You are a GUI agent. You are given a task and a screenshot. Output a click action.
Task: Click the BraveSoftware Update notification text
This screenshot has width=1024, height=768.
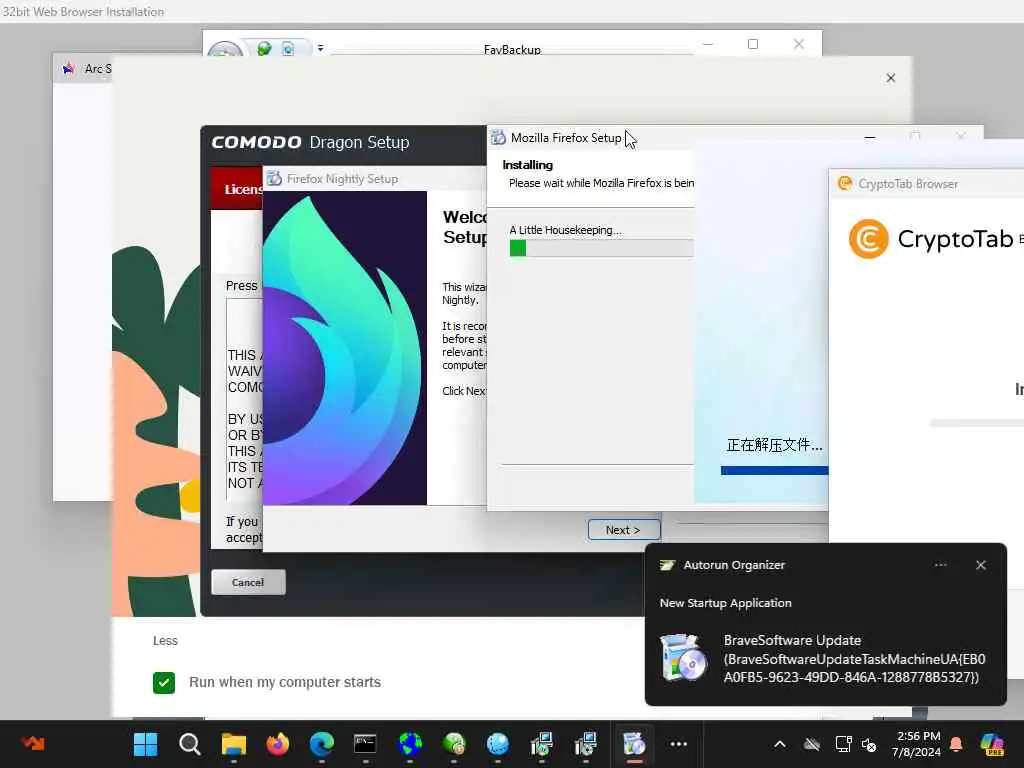tap(854, 658)
